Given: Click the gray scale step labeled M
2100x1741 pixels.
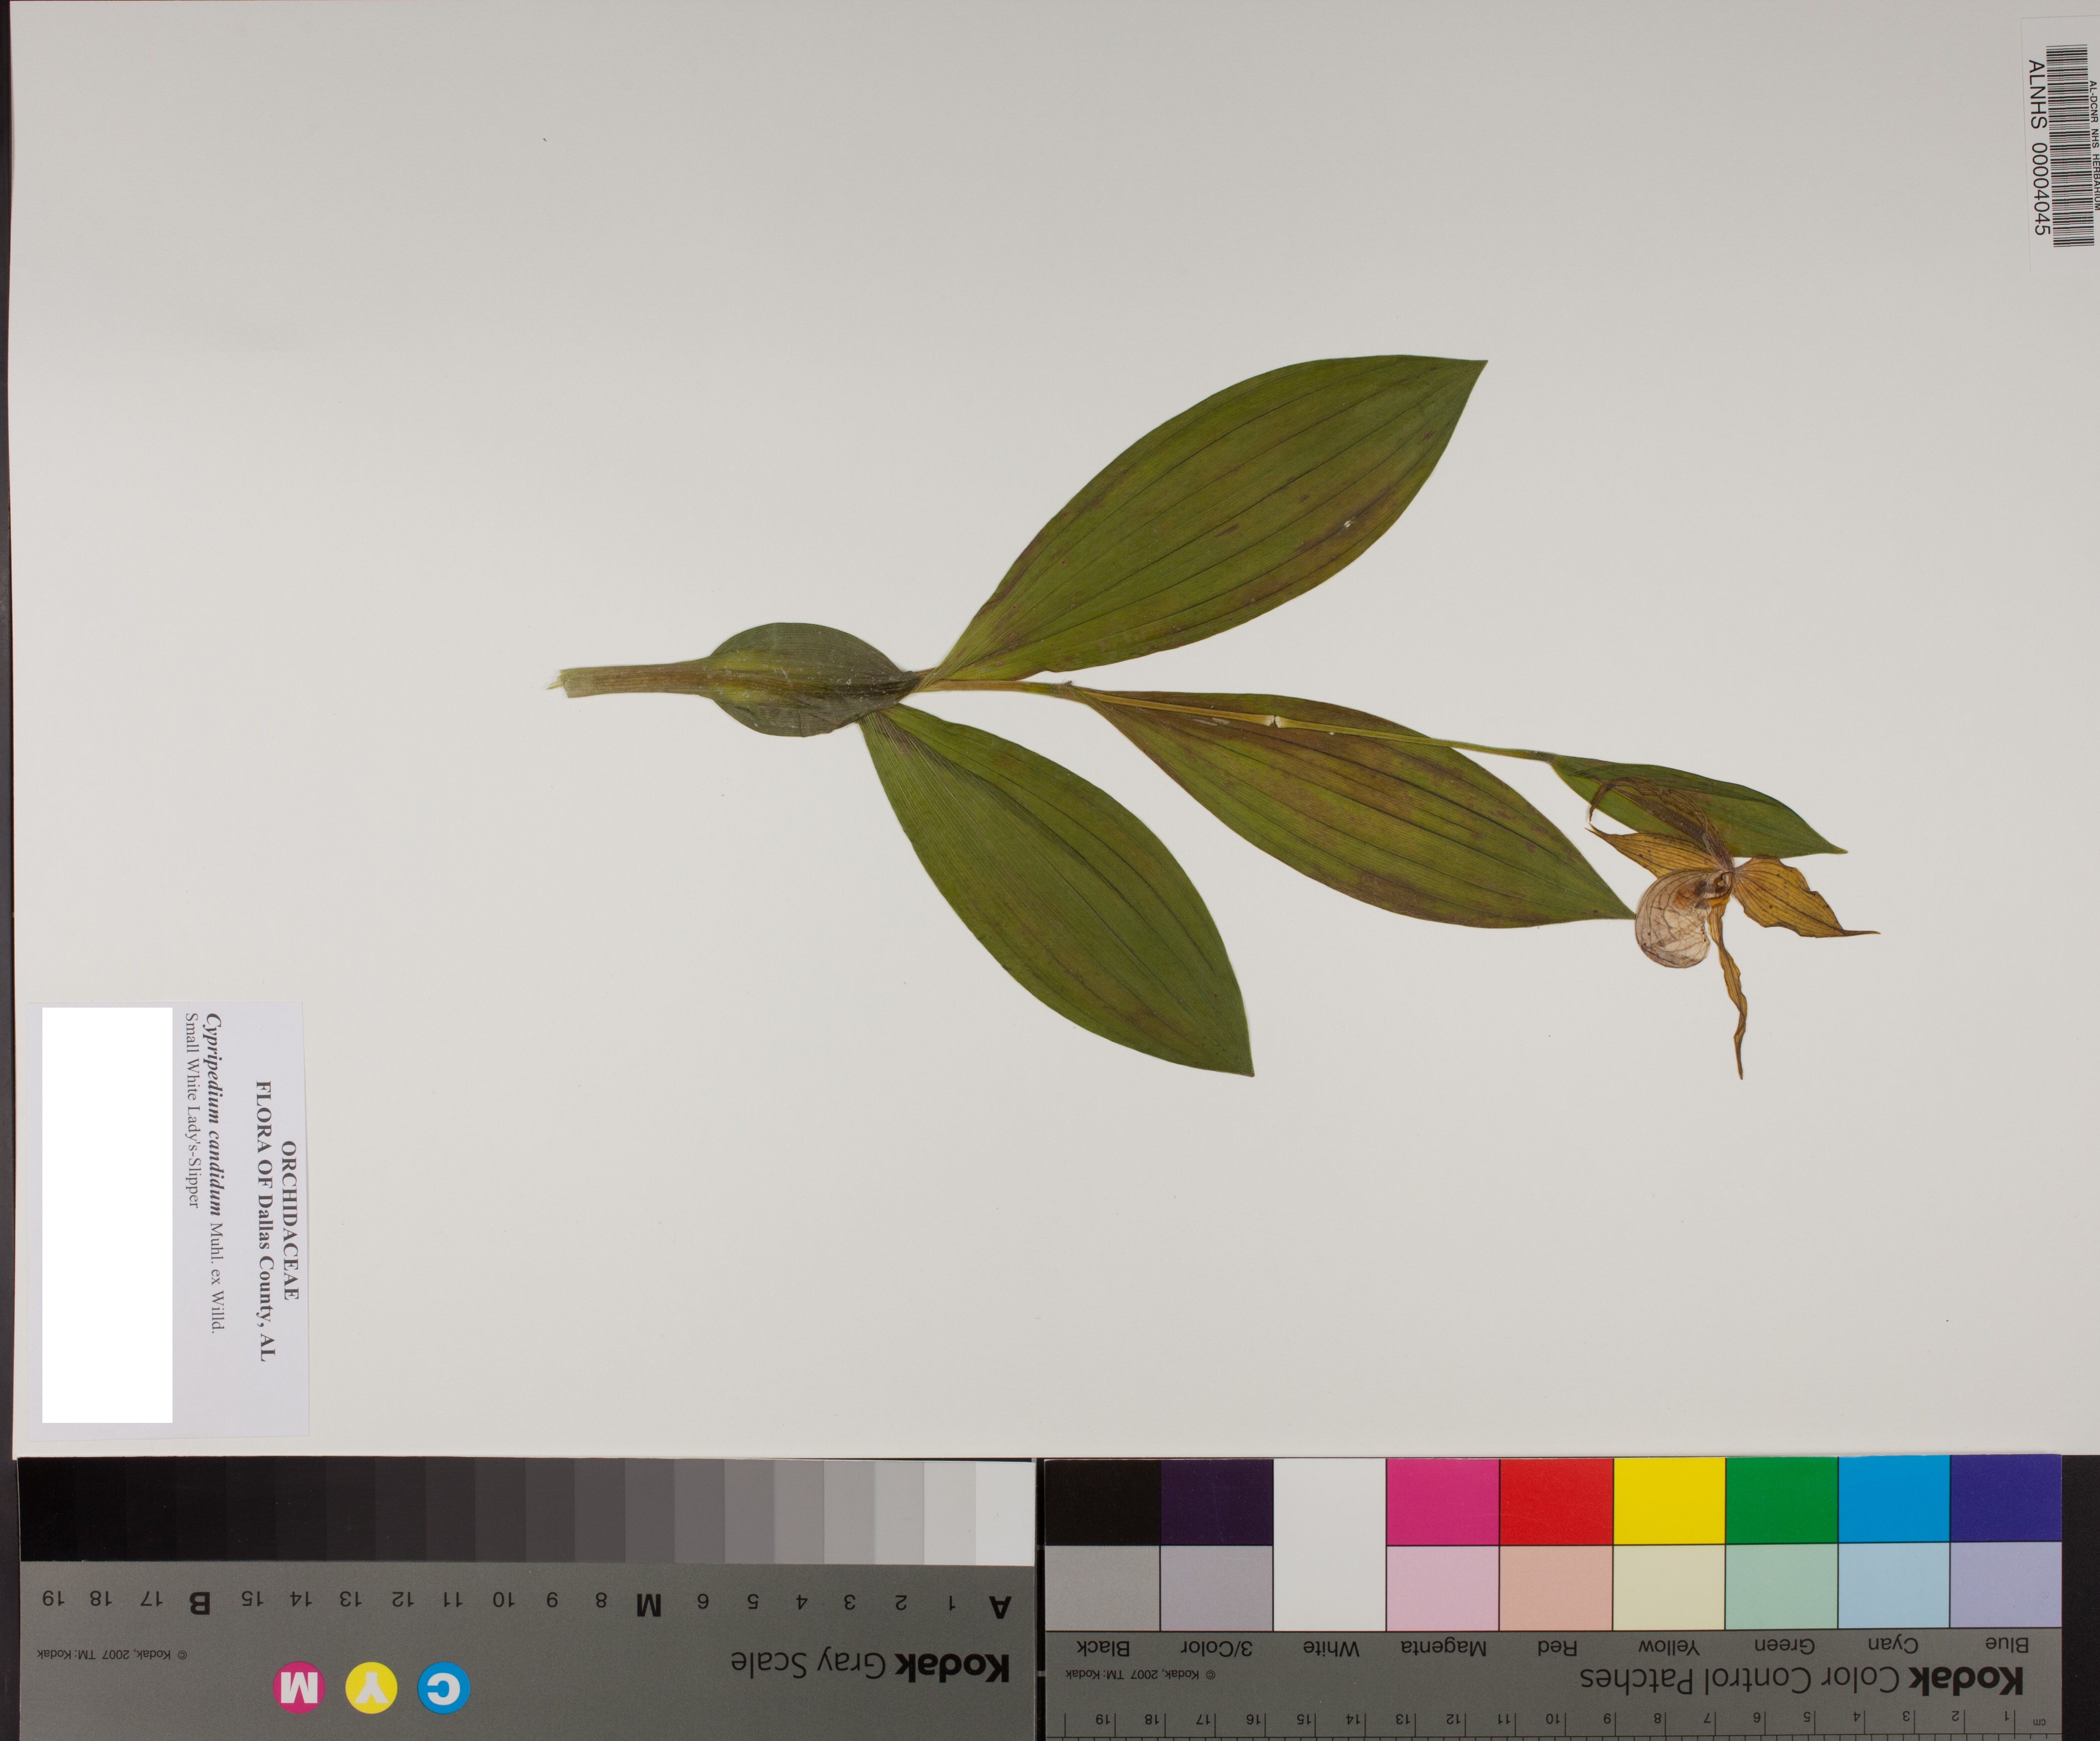Looking at the screenshot, I should tap(650, 1512).
